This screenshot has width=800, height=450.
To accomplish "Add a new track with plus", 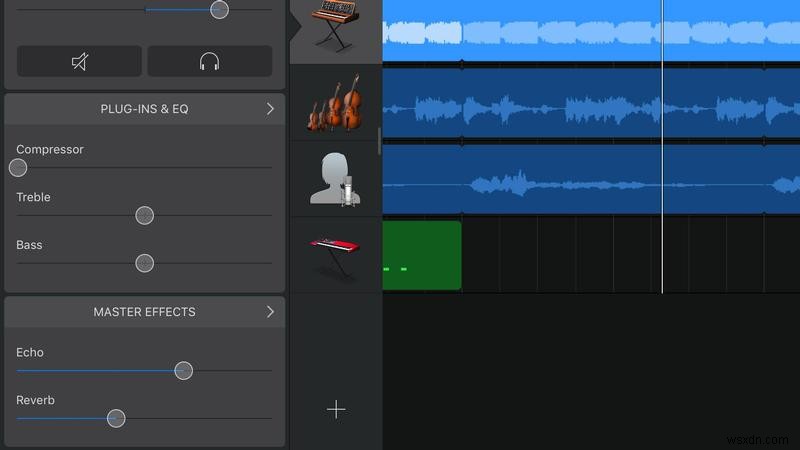I will [336, 409].
